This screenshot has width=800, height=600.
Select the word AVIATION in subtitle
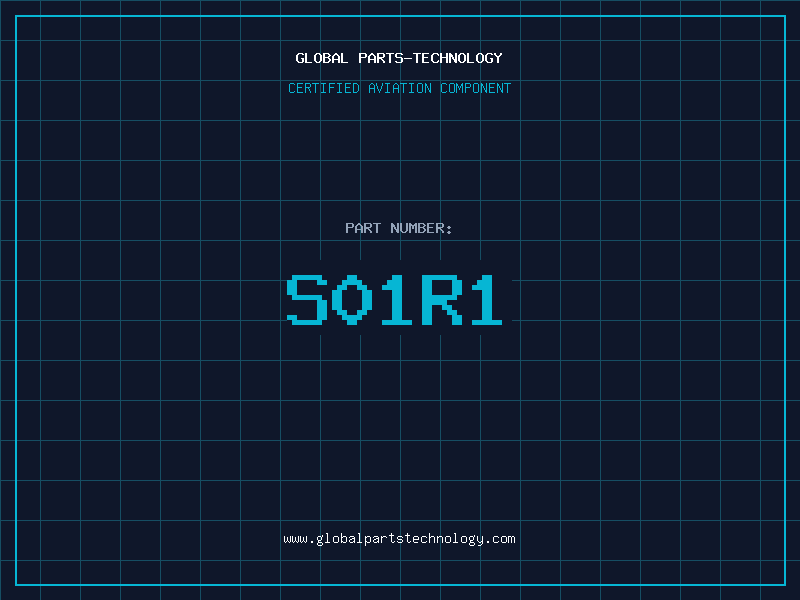click(x=400, y=88)
